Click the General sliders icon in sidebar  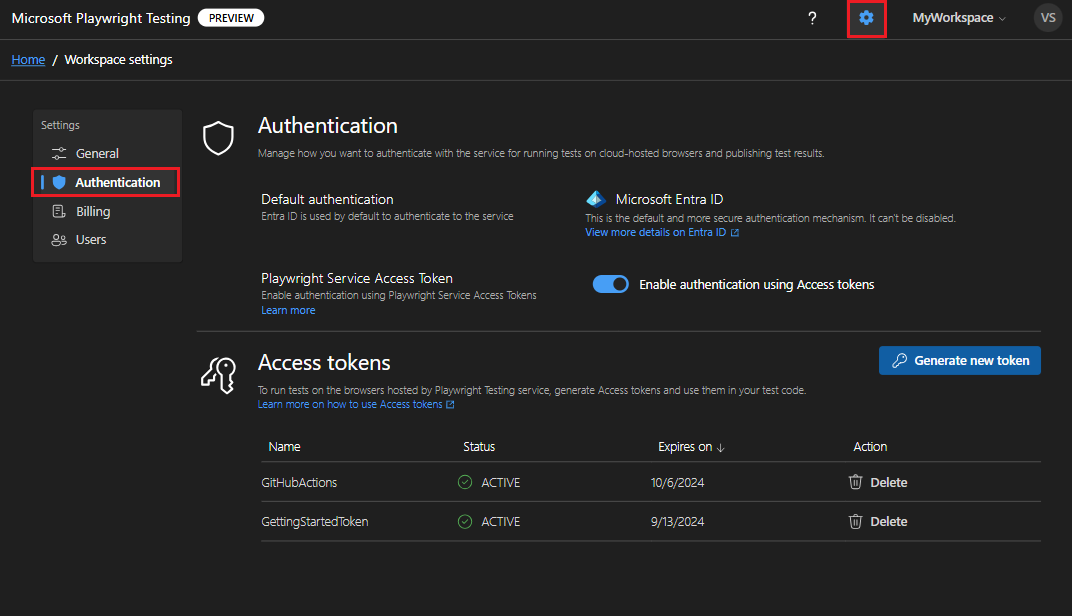coord(58,153)
